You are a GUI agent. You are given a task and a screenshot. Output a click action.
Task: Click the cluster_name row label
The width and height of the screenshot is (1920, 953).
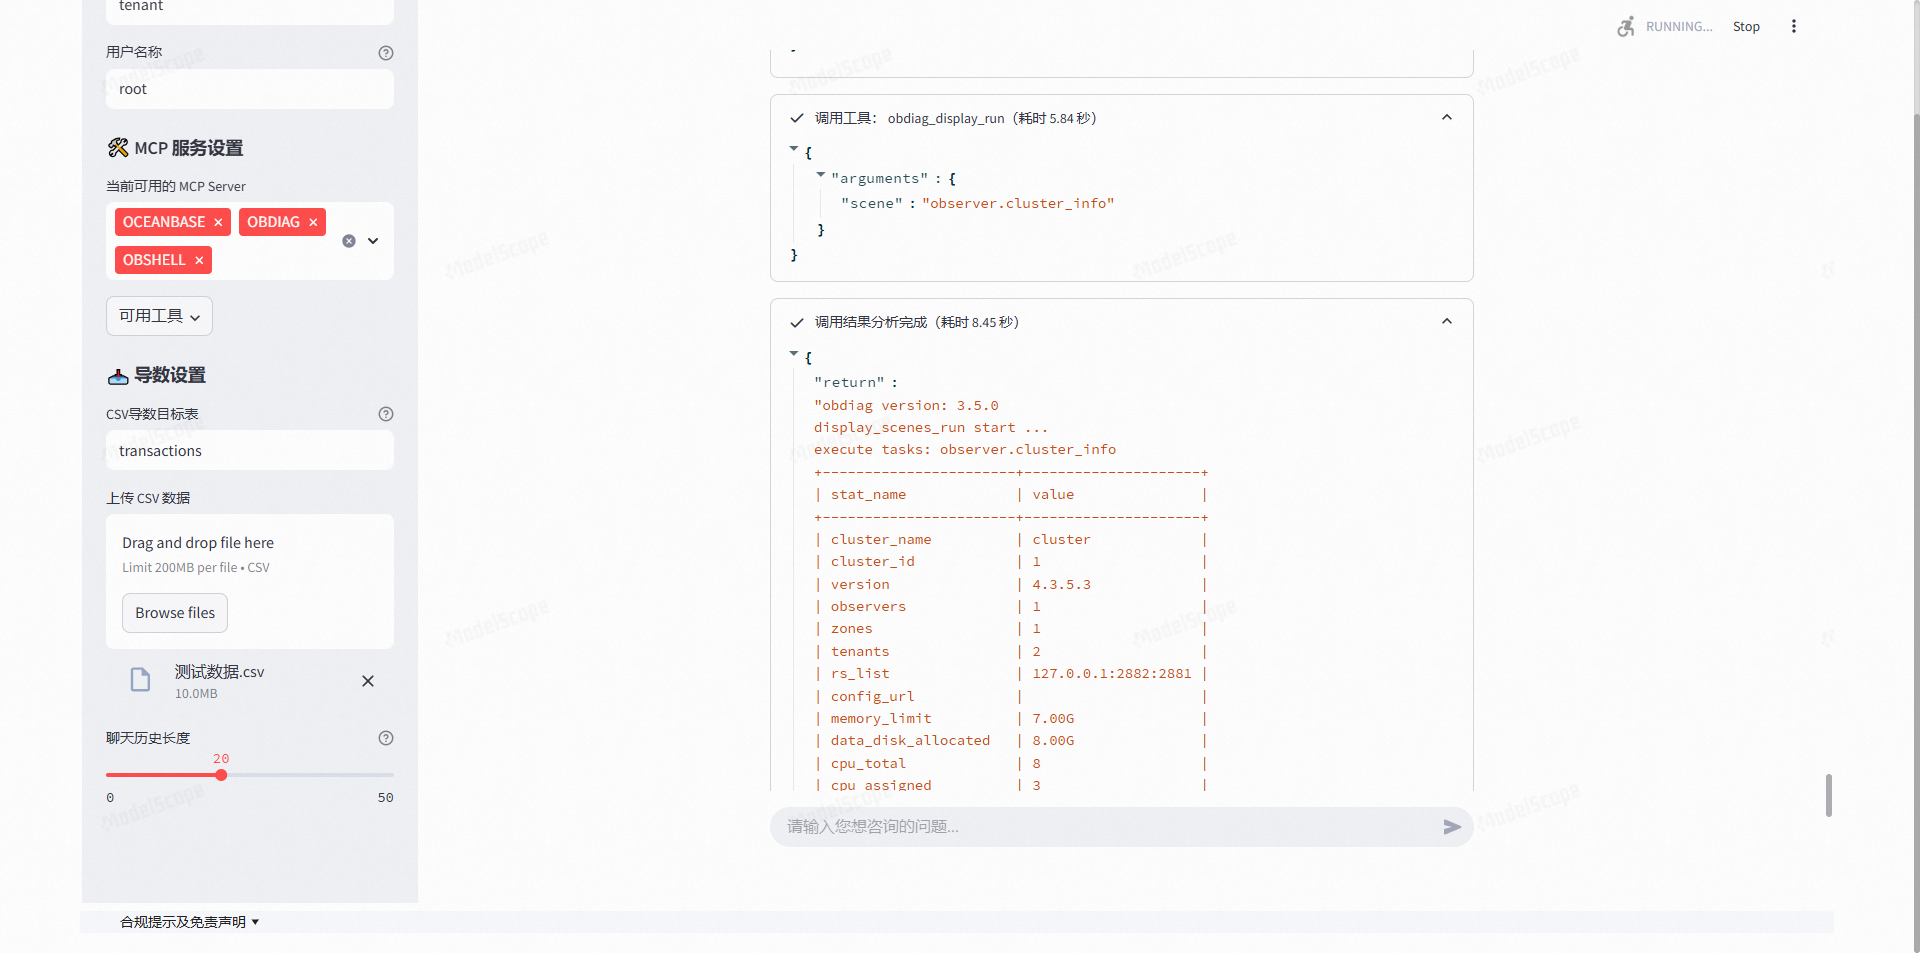(x=881, y=539)
